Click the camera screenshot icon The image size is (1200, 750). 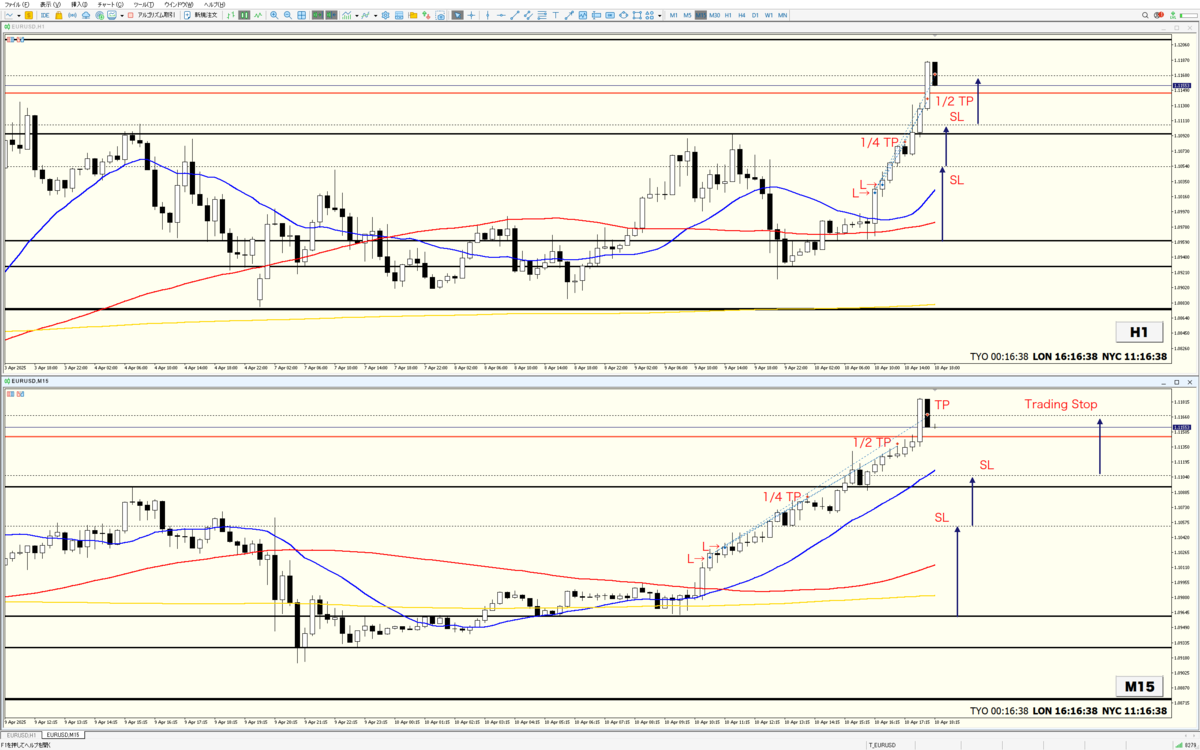click(x=441, y=15)
